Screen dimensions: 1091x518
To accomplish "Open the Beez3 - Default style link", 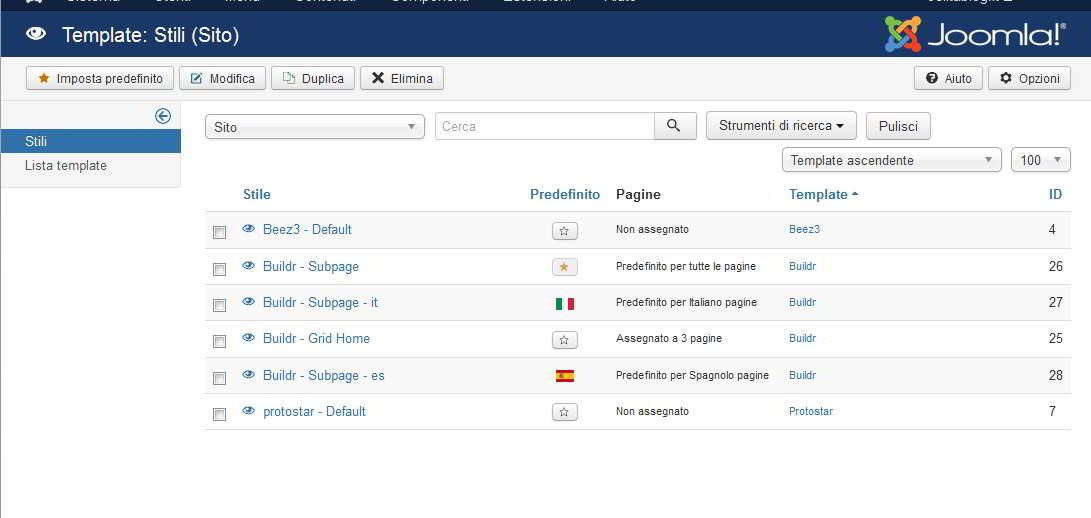I will point(307,229).
